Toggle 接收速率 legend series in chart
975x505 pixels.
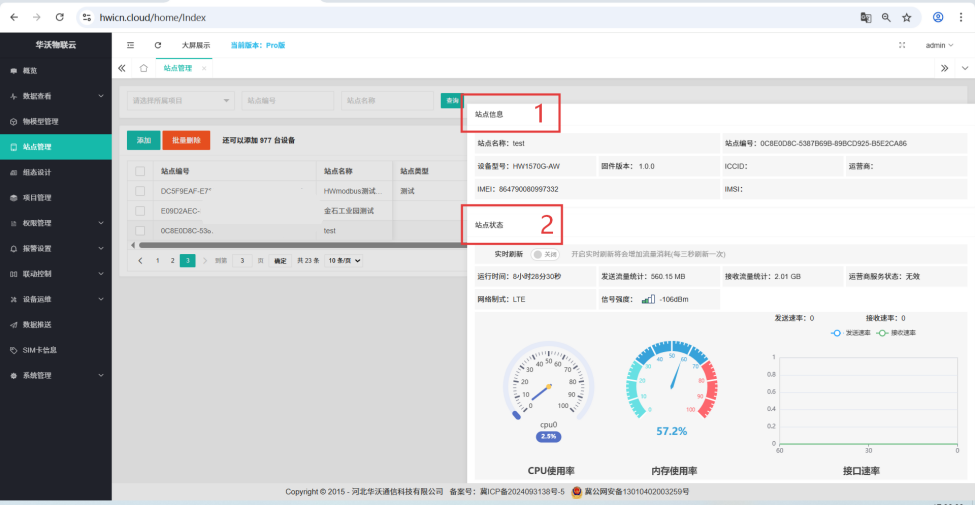click(x=896, y=333)
